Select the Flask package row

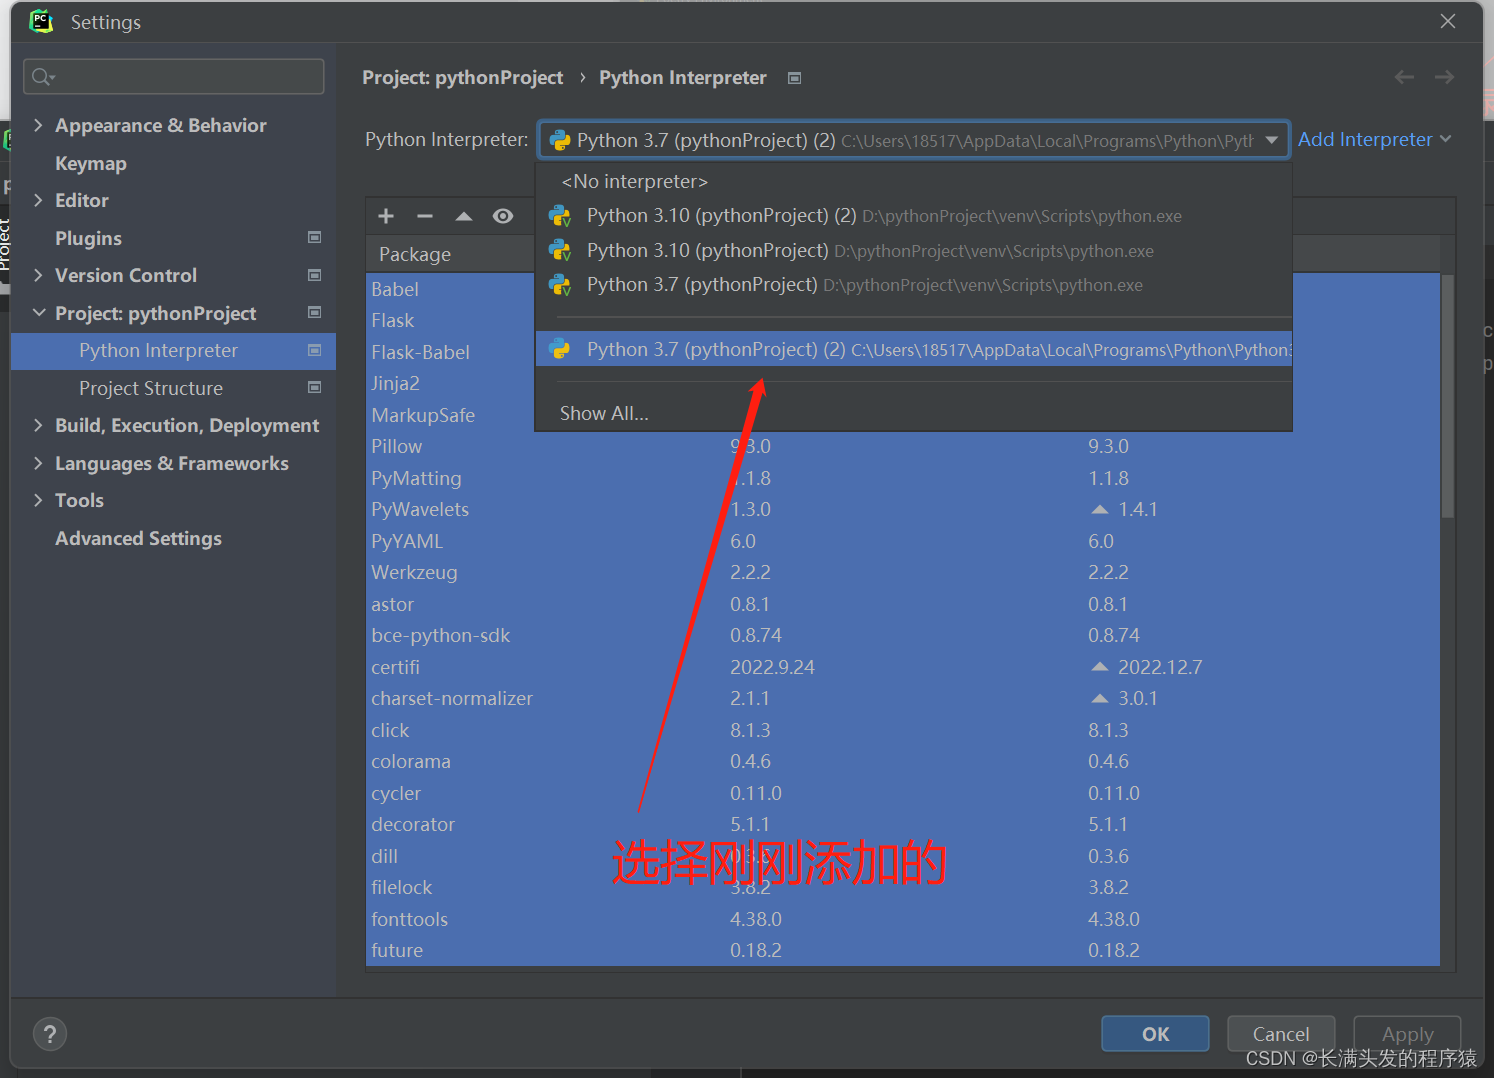(x=450, y=320)
